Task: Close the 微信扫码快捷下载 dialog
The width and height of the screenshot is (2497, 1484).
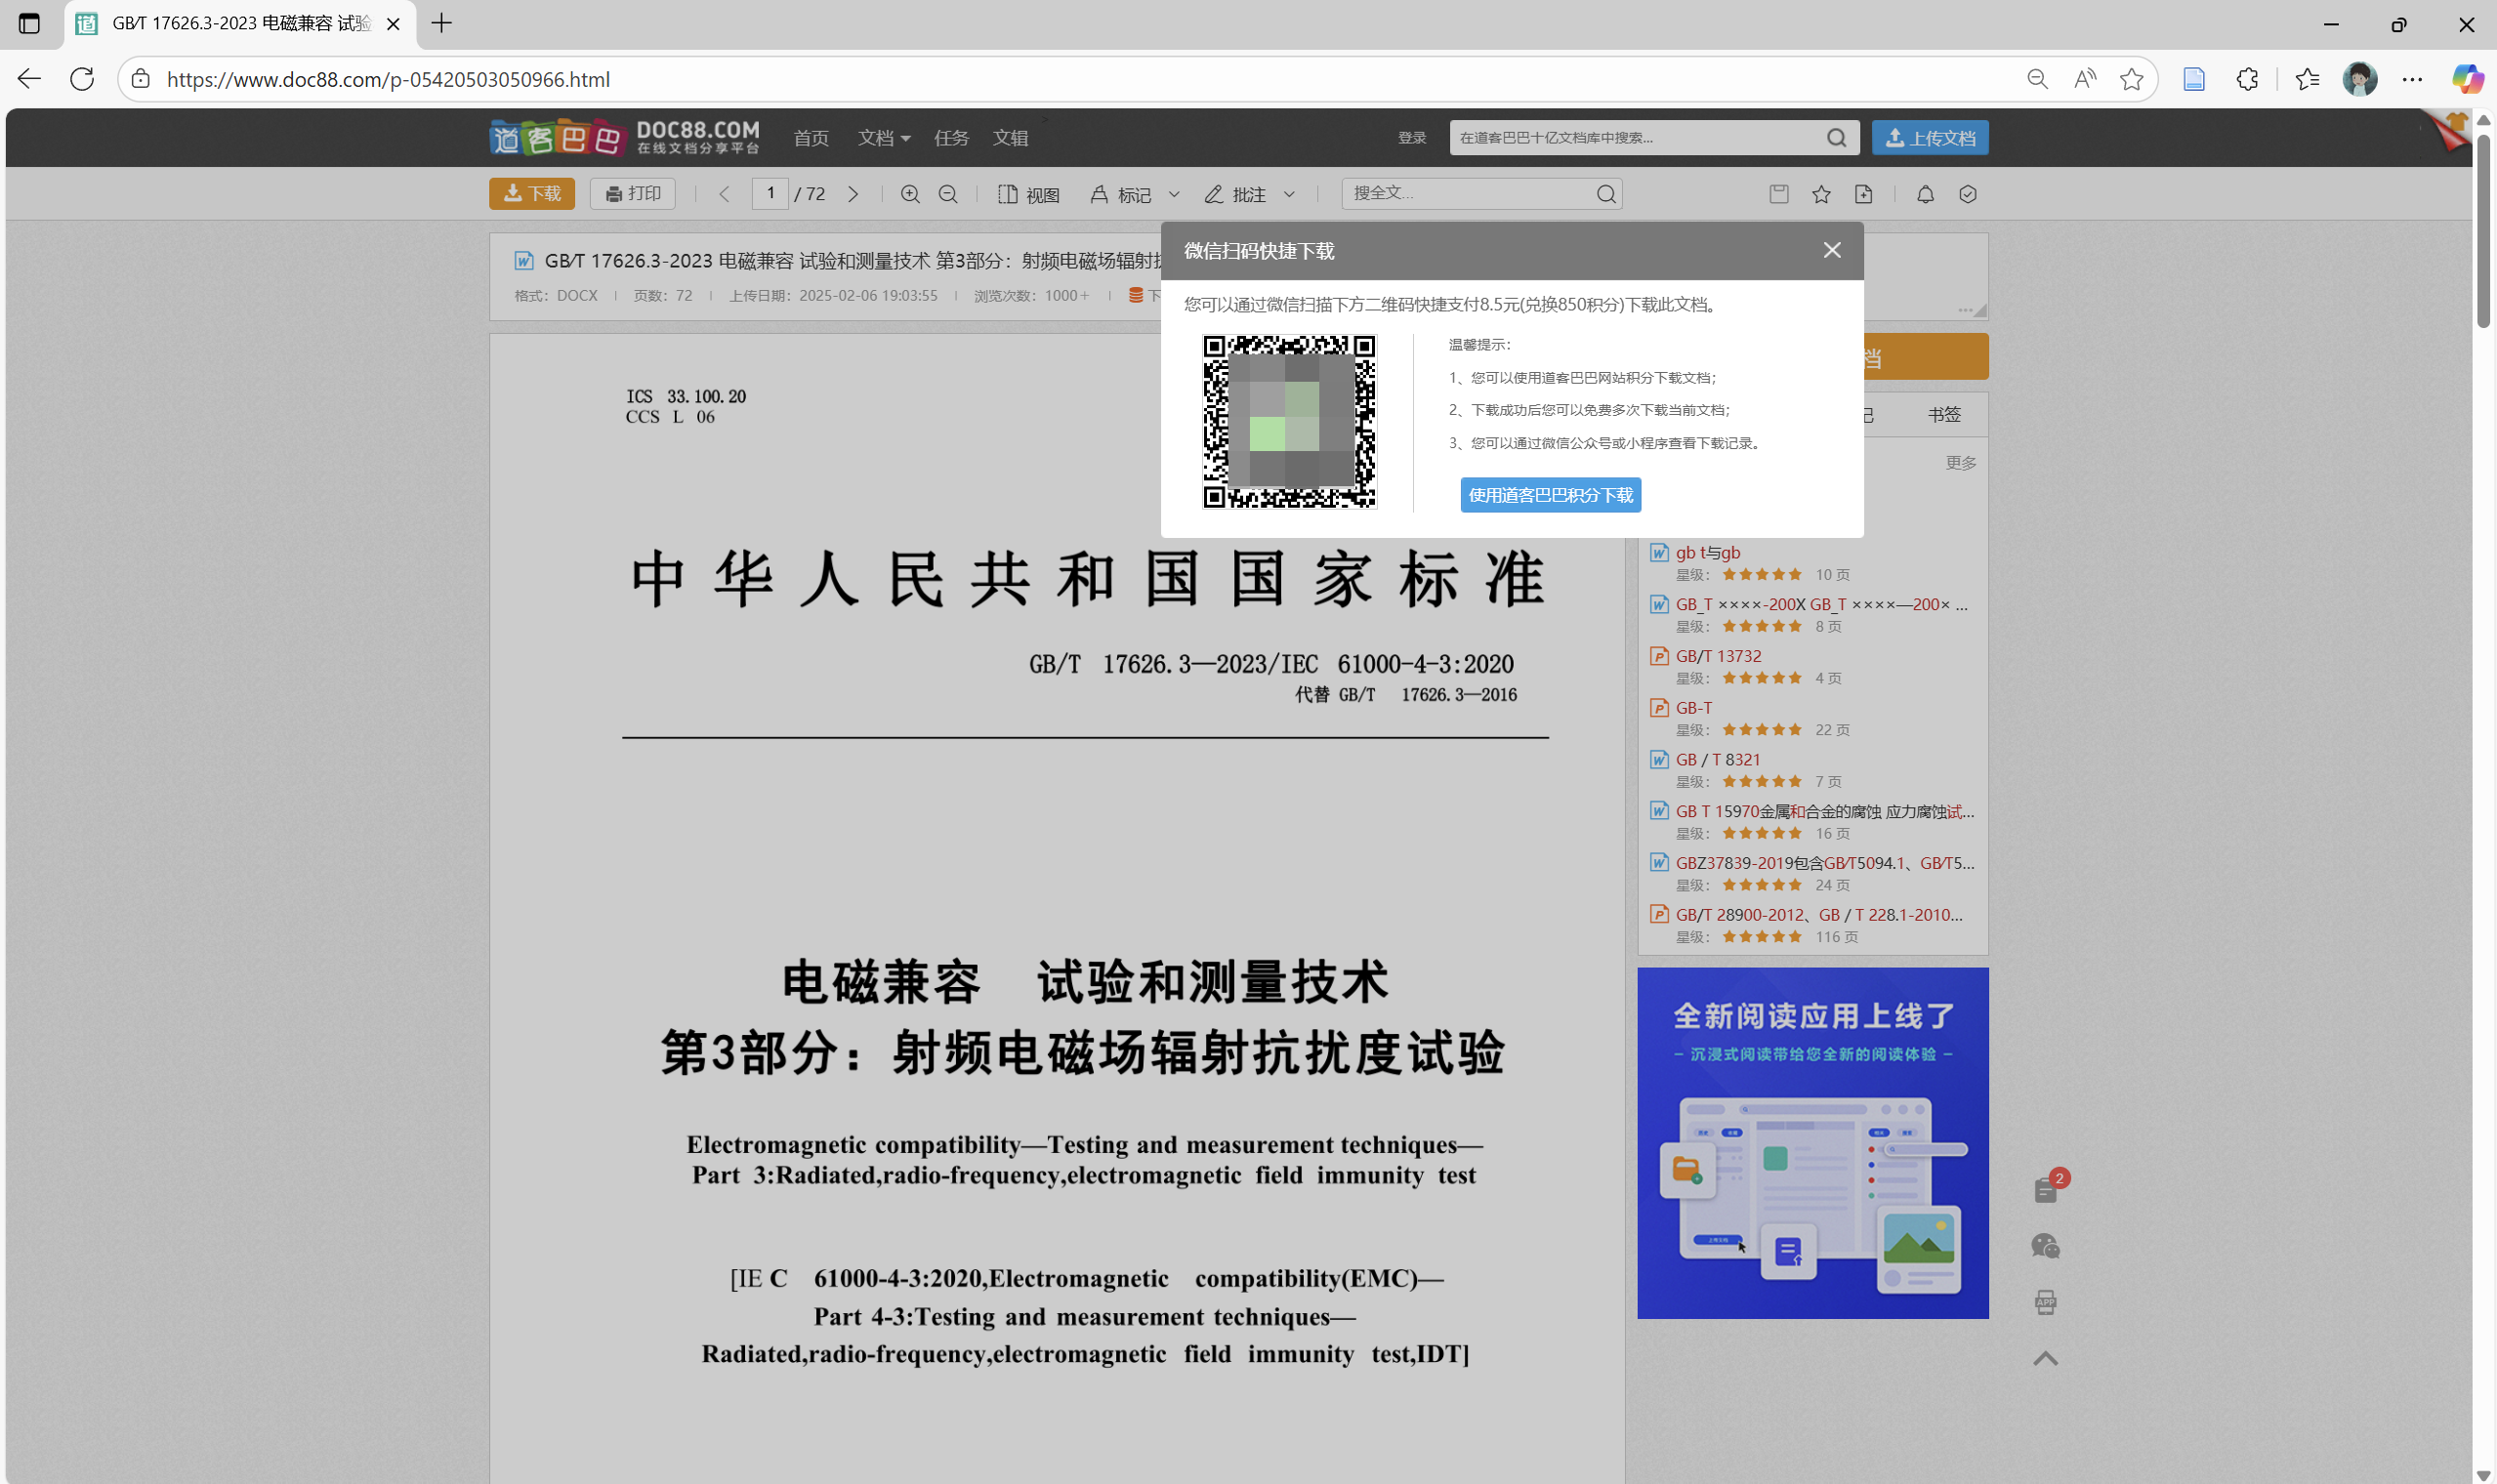Action: (1831, 250)
